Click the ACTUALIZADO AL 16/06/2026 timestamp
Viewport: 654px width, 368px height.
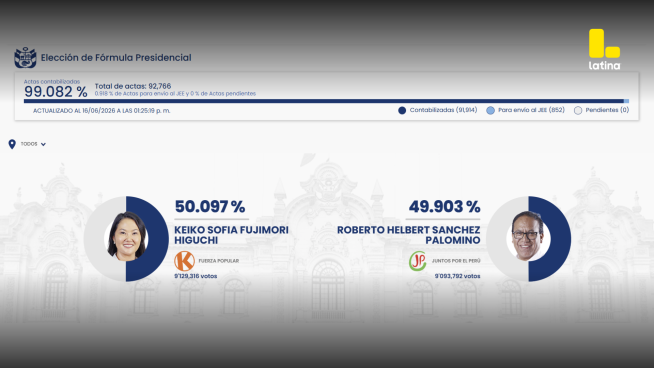[102, 111]
